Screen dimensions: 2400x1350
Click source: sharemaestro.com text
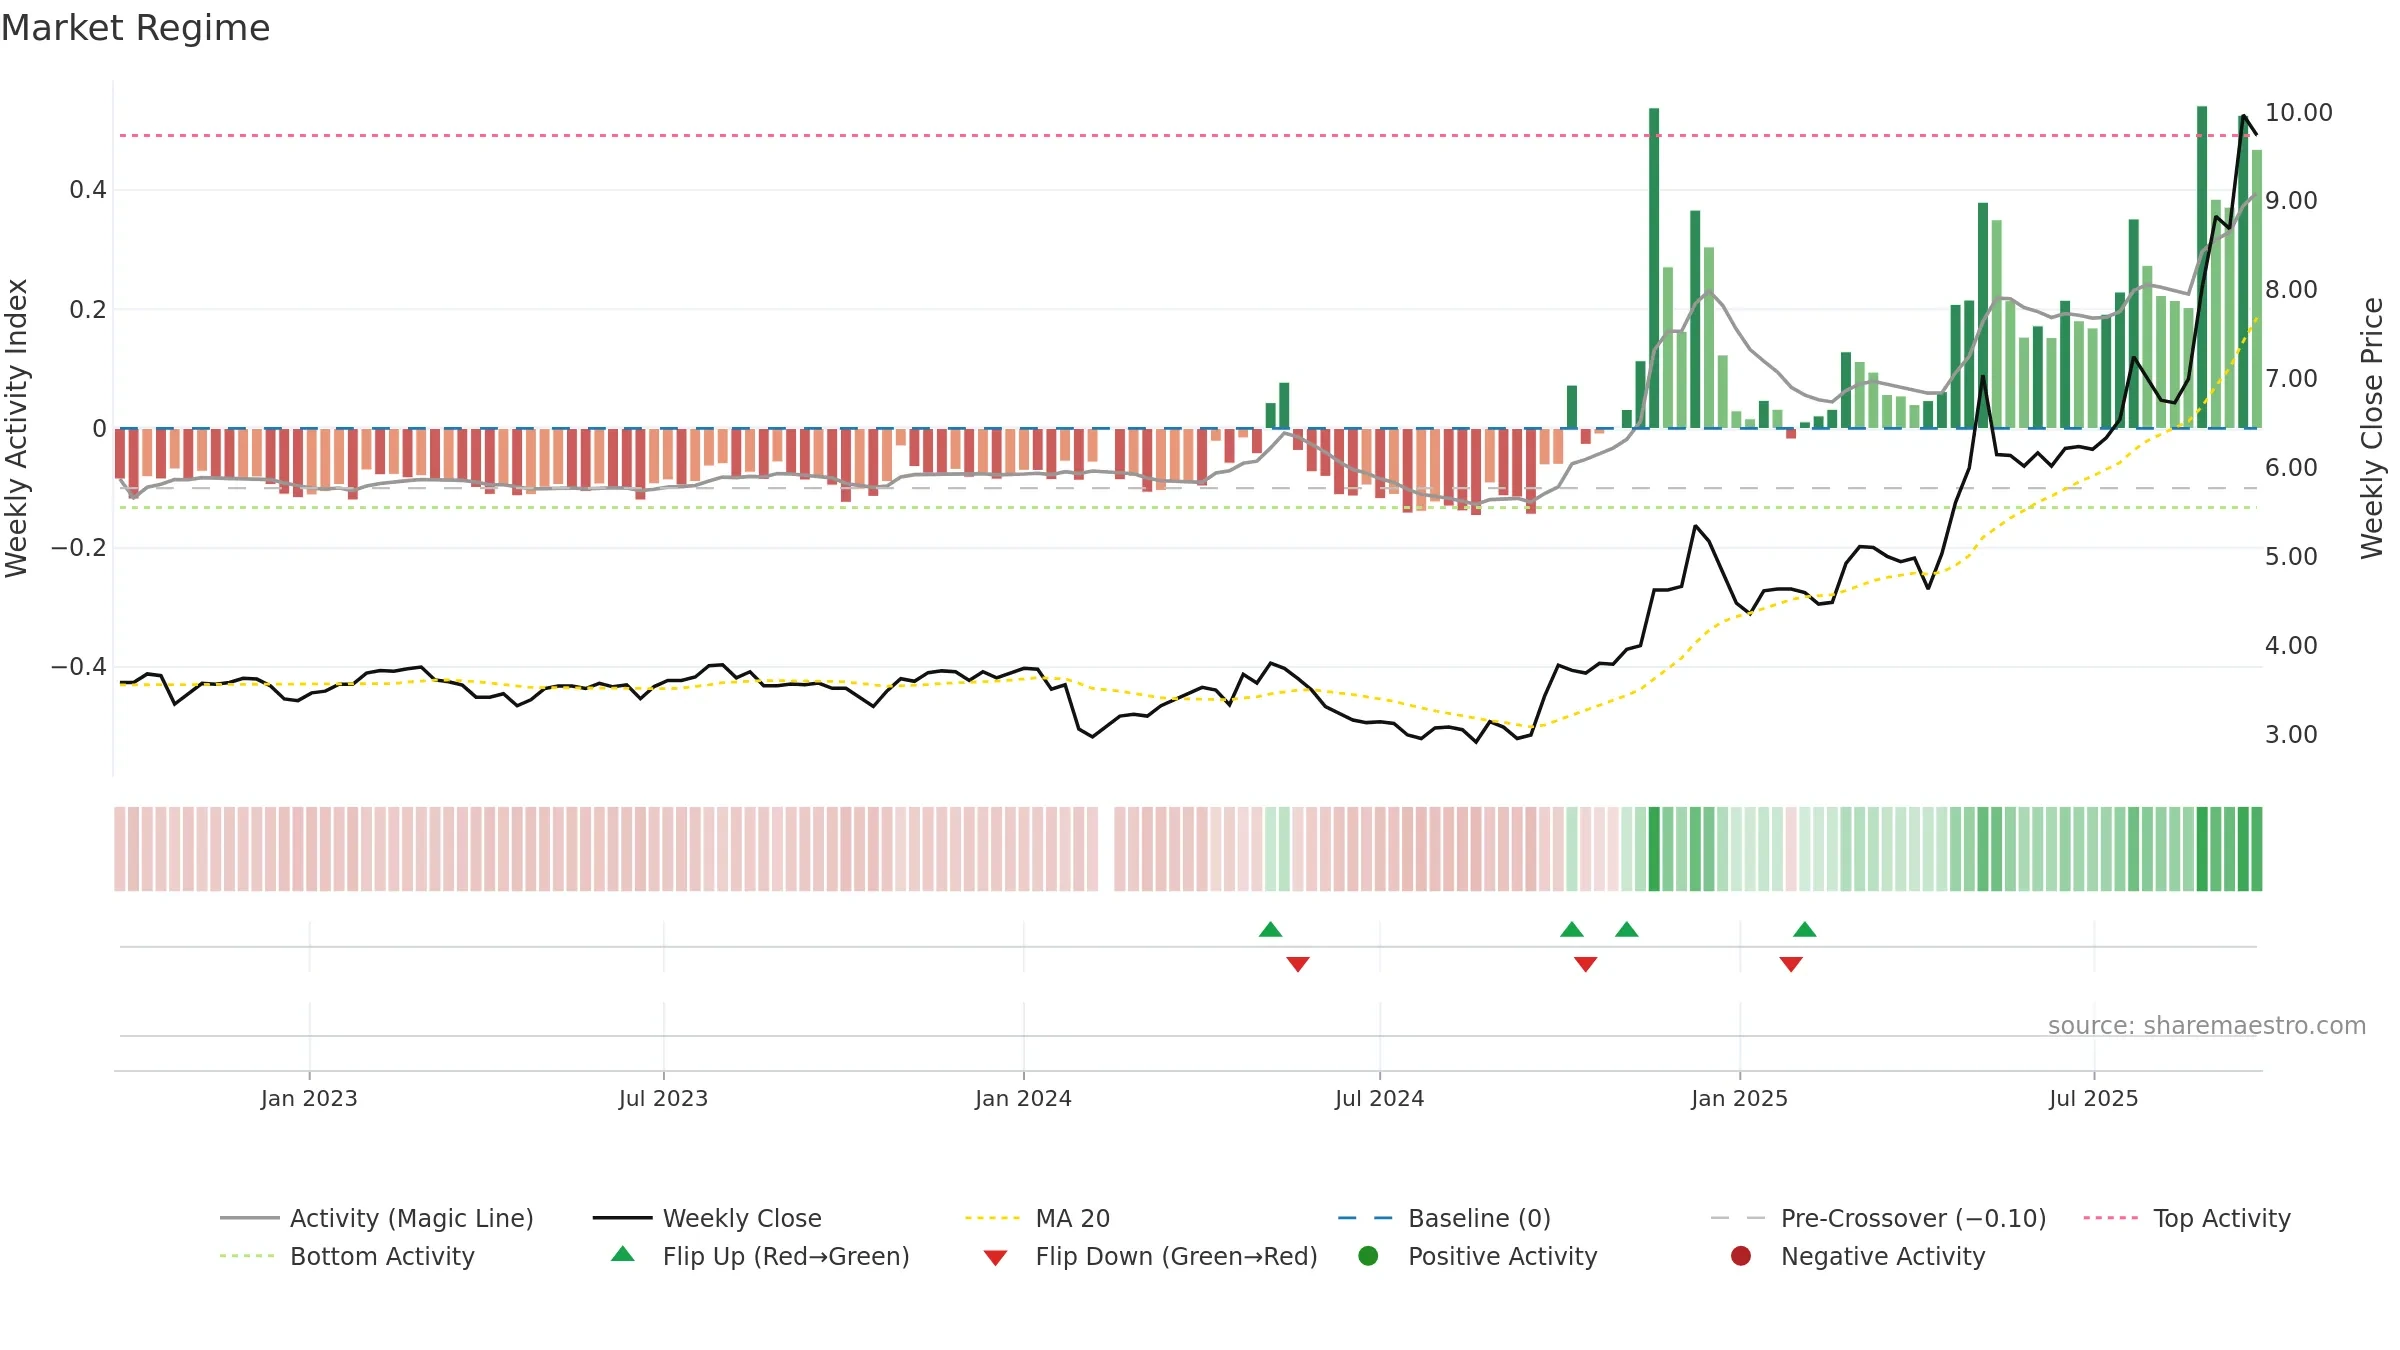click(x=2207, y=1025)
